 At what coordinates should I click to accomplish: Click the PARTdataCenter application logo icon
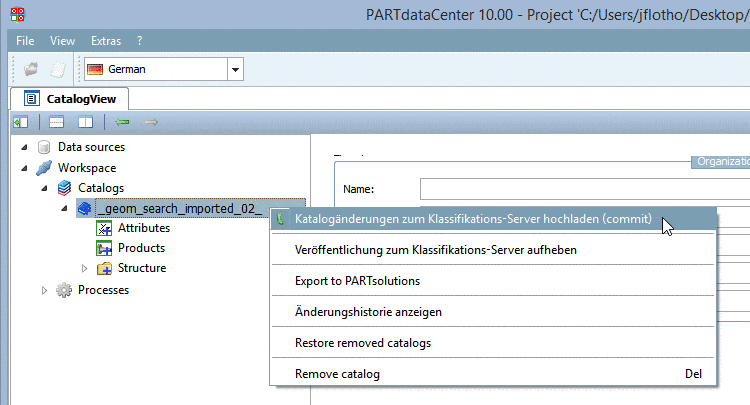click(x=17, y=14)
